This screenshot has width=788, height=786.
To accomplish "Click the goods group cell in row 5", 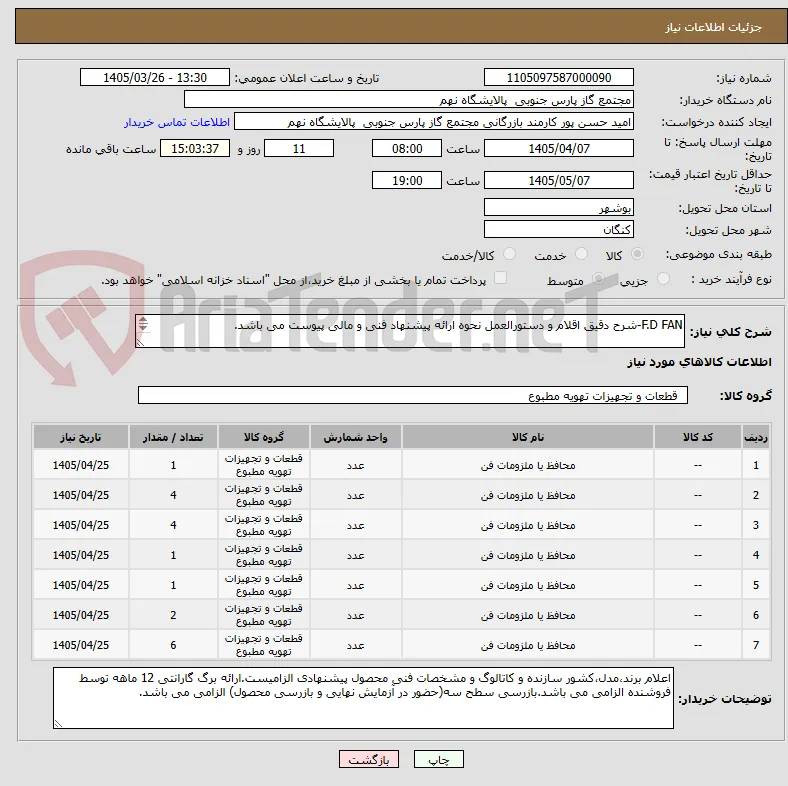I will click(x=264, y=585).
